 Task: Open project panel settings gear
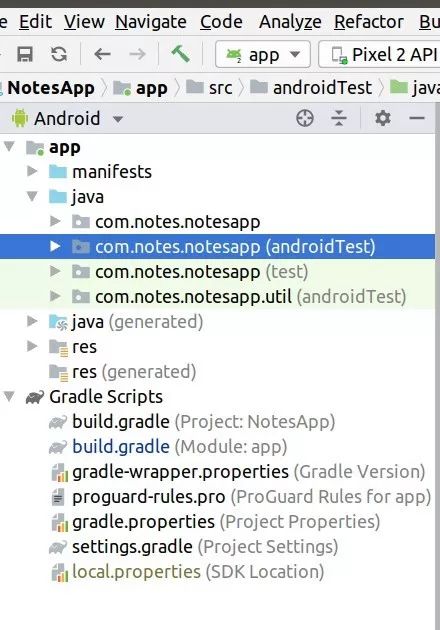pos(383,119)
